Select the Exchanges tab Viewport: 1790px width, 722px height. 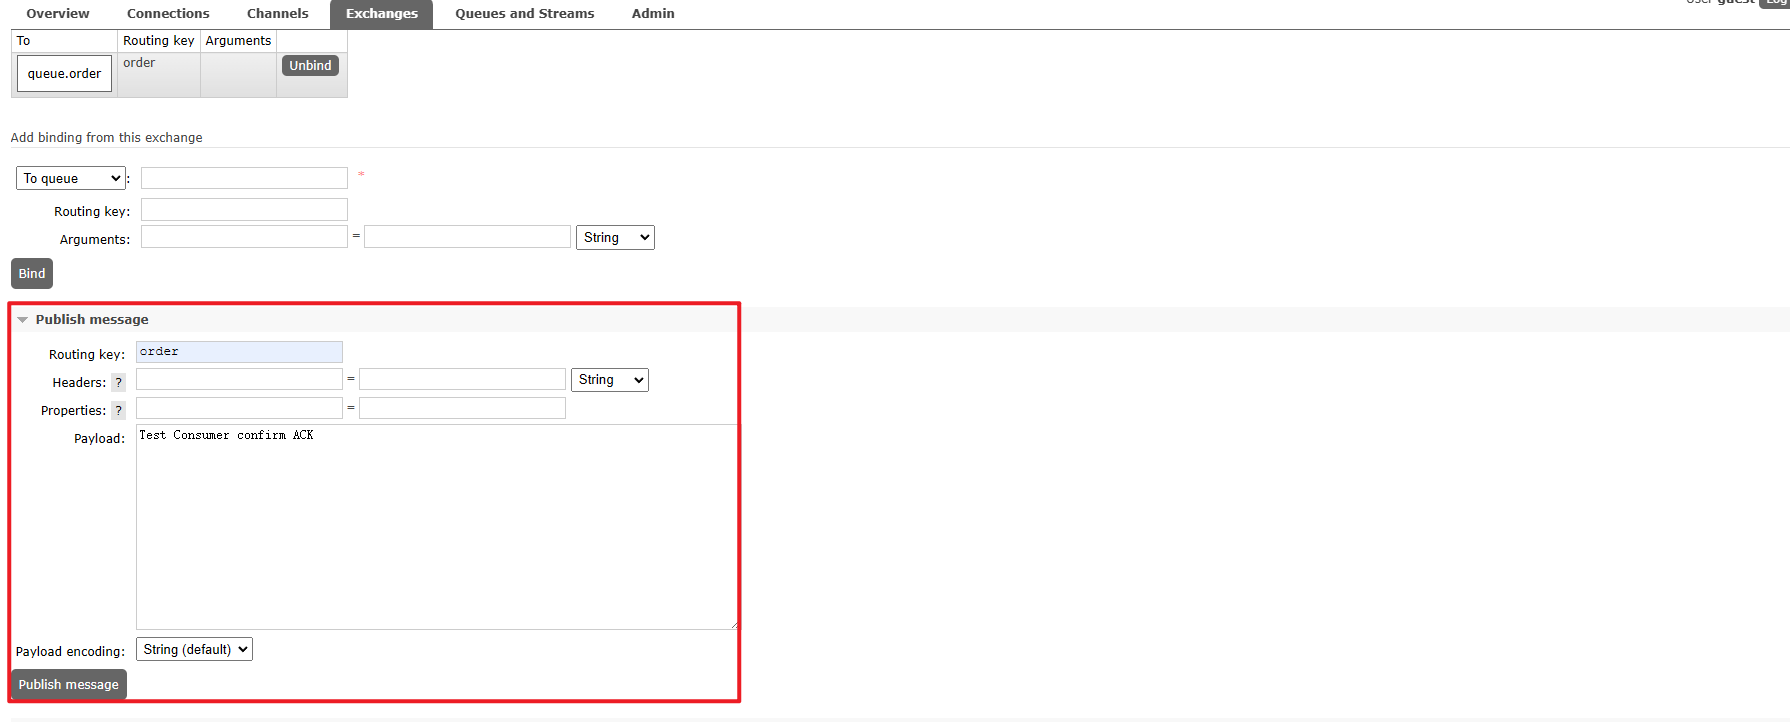[x=381, y=14]
